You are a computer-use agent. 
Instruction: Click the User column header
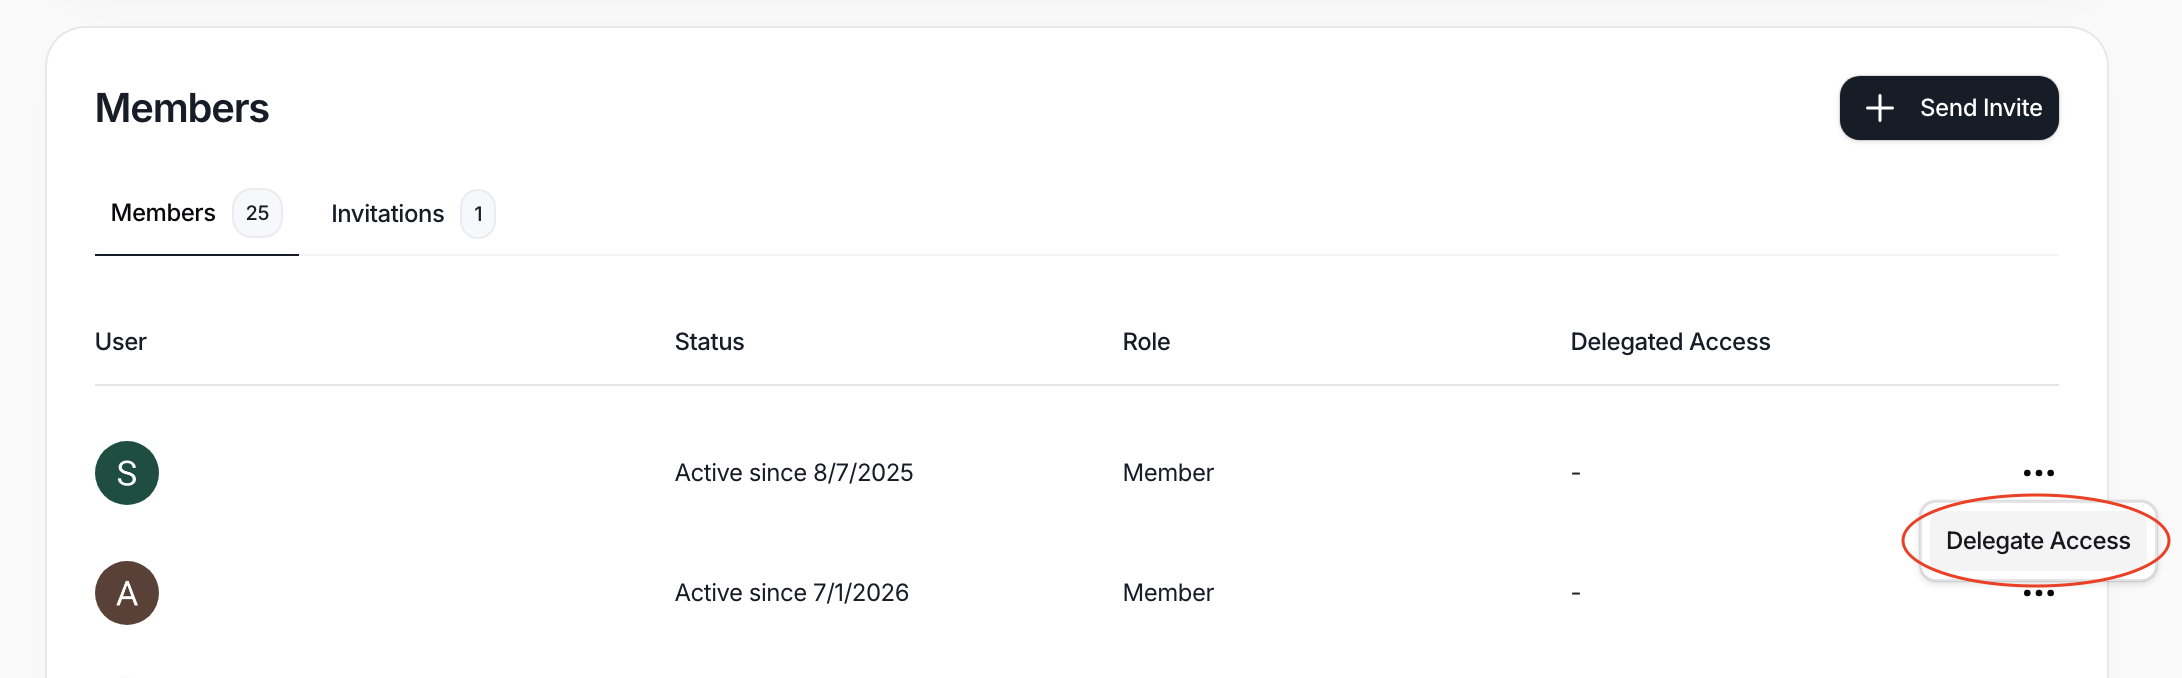click(121, 342)
